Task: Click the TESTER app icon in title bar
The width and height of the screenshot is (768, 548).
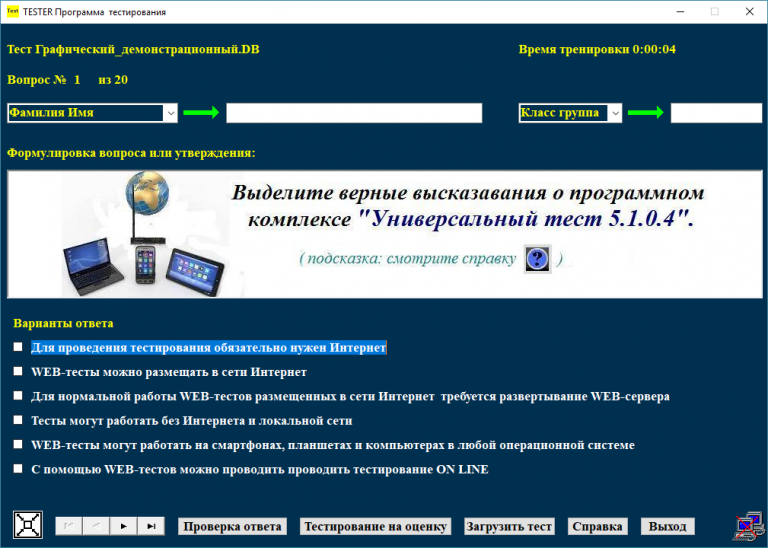Action: coord(13,12)
